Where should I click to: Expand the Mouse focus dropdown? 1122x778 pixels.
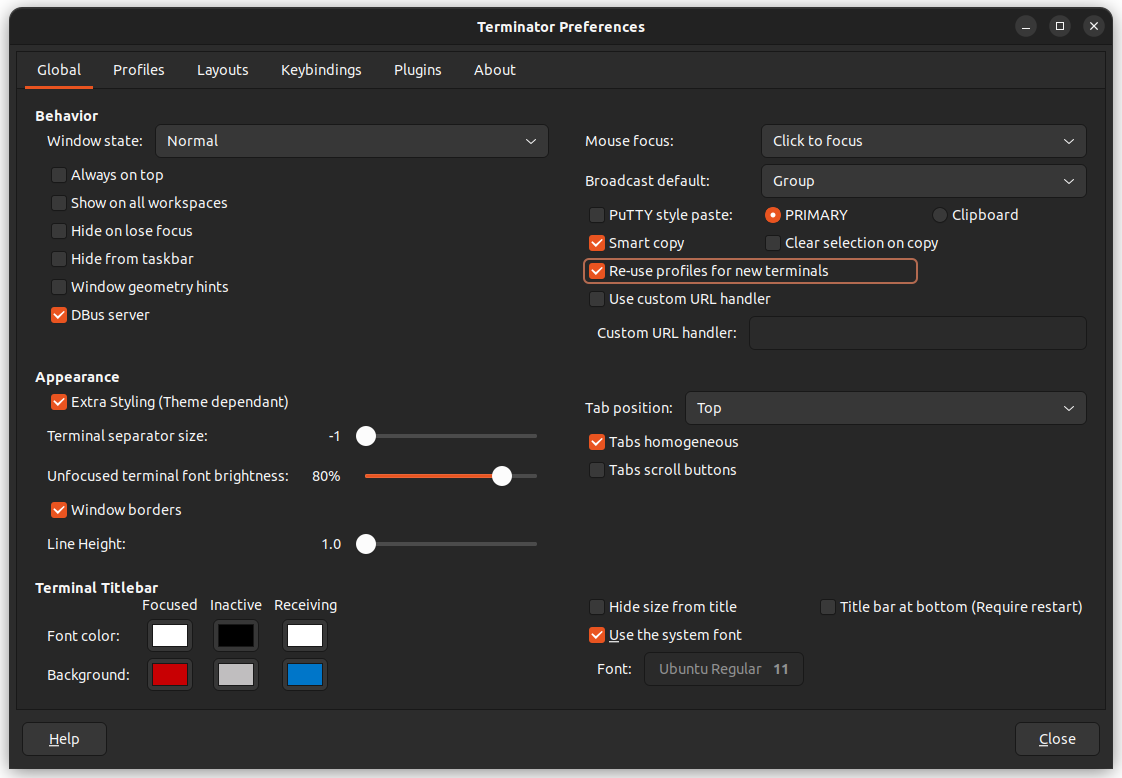[924, 141]
